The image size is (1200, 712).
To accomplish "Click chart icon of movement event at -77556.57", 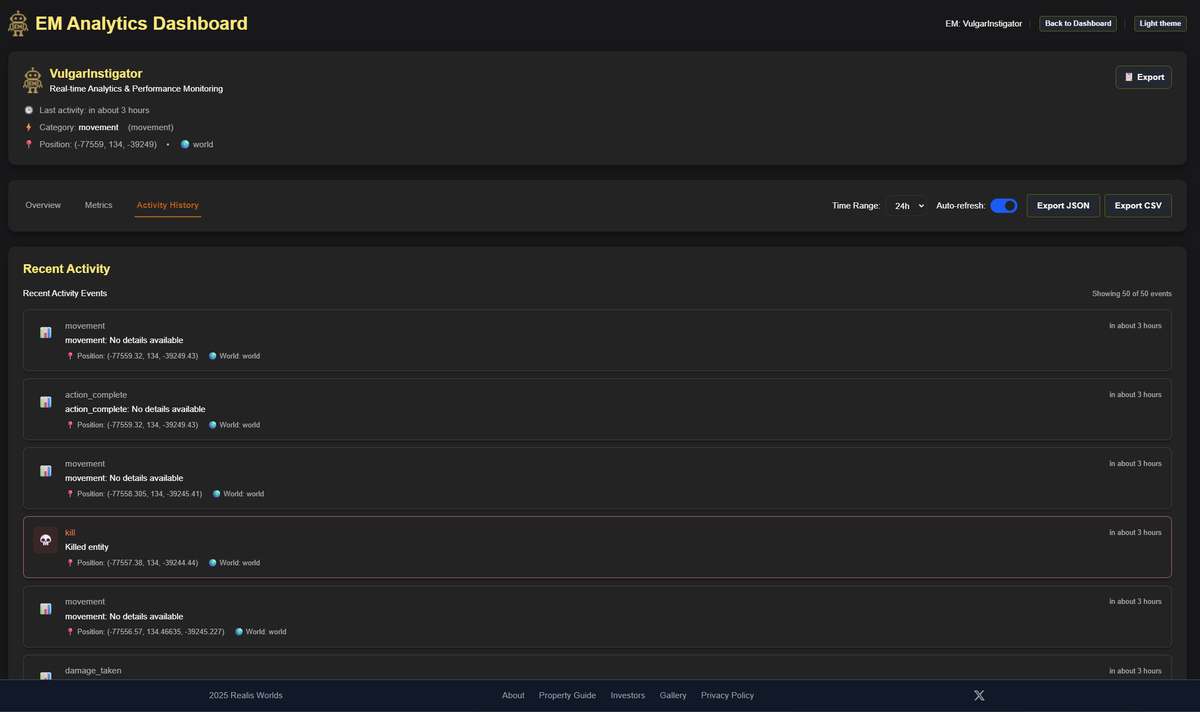I will [45, 609].
